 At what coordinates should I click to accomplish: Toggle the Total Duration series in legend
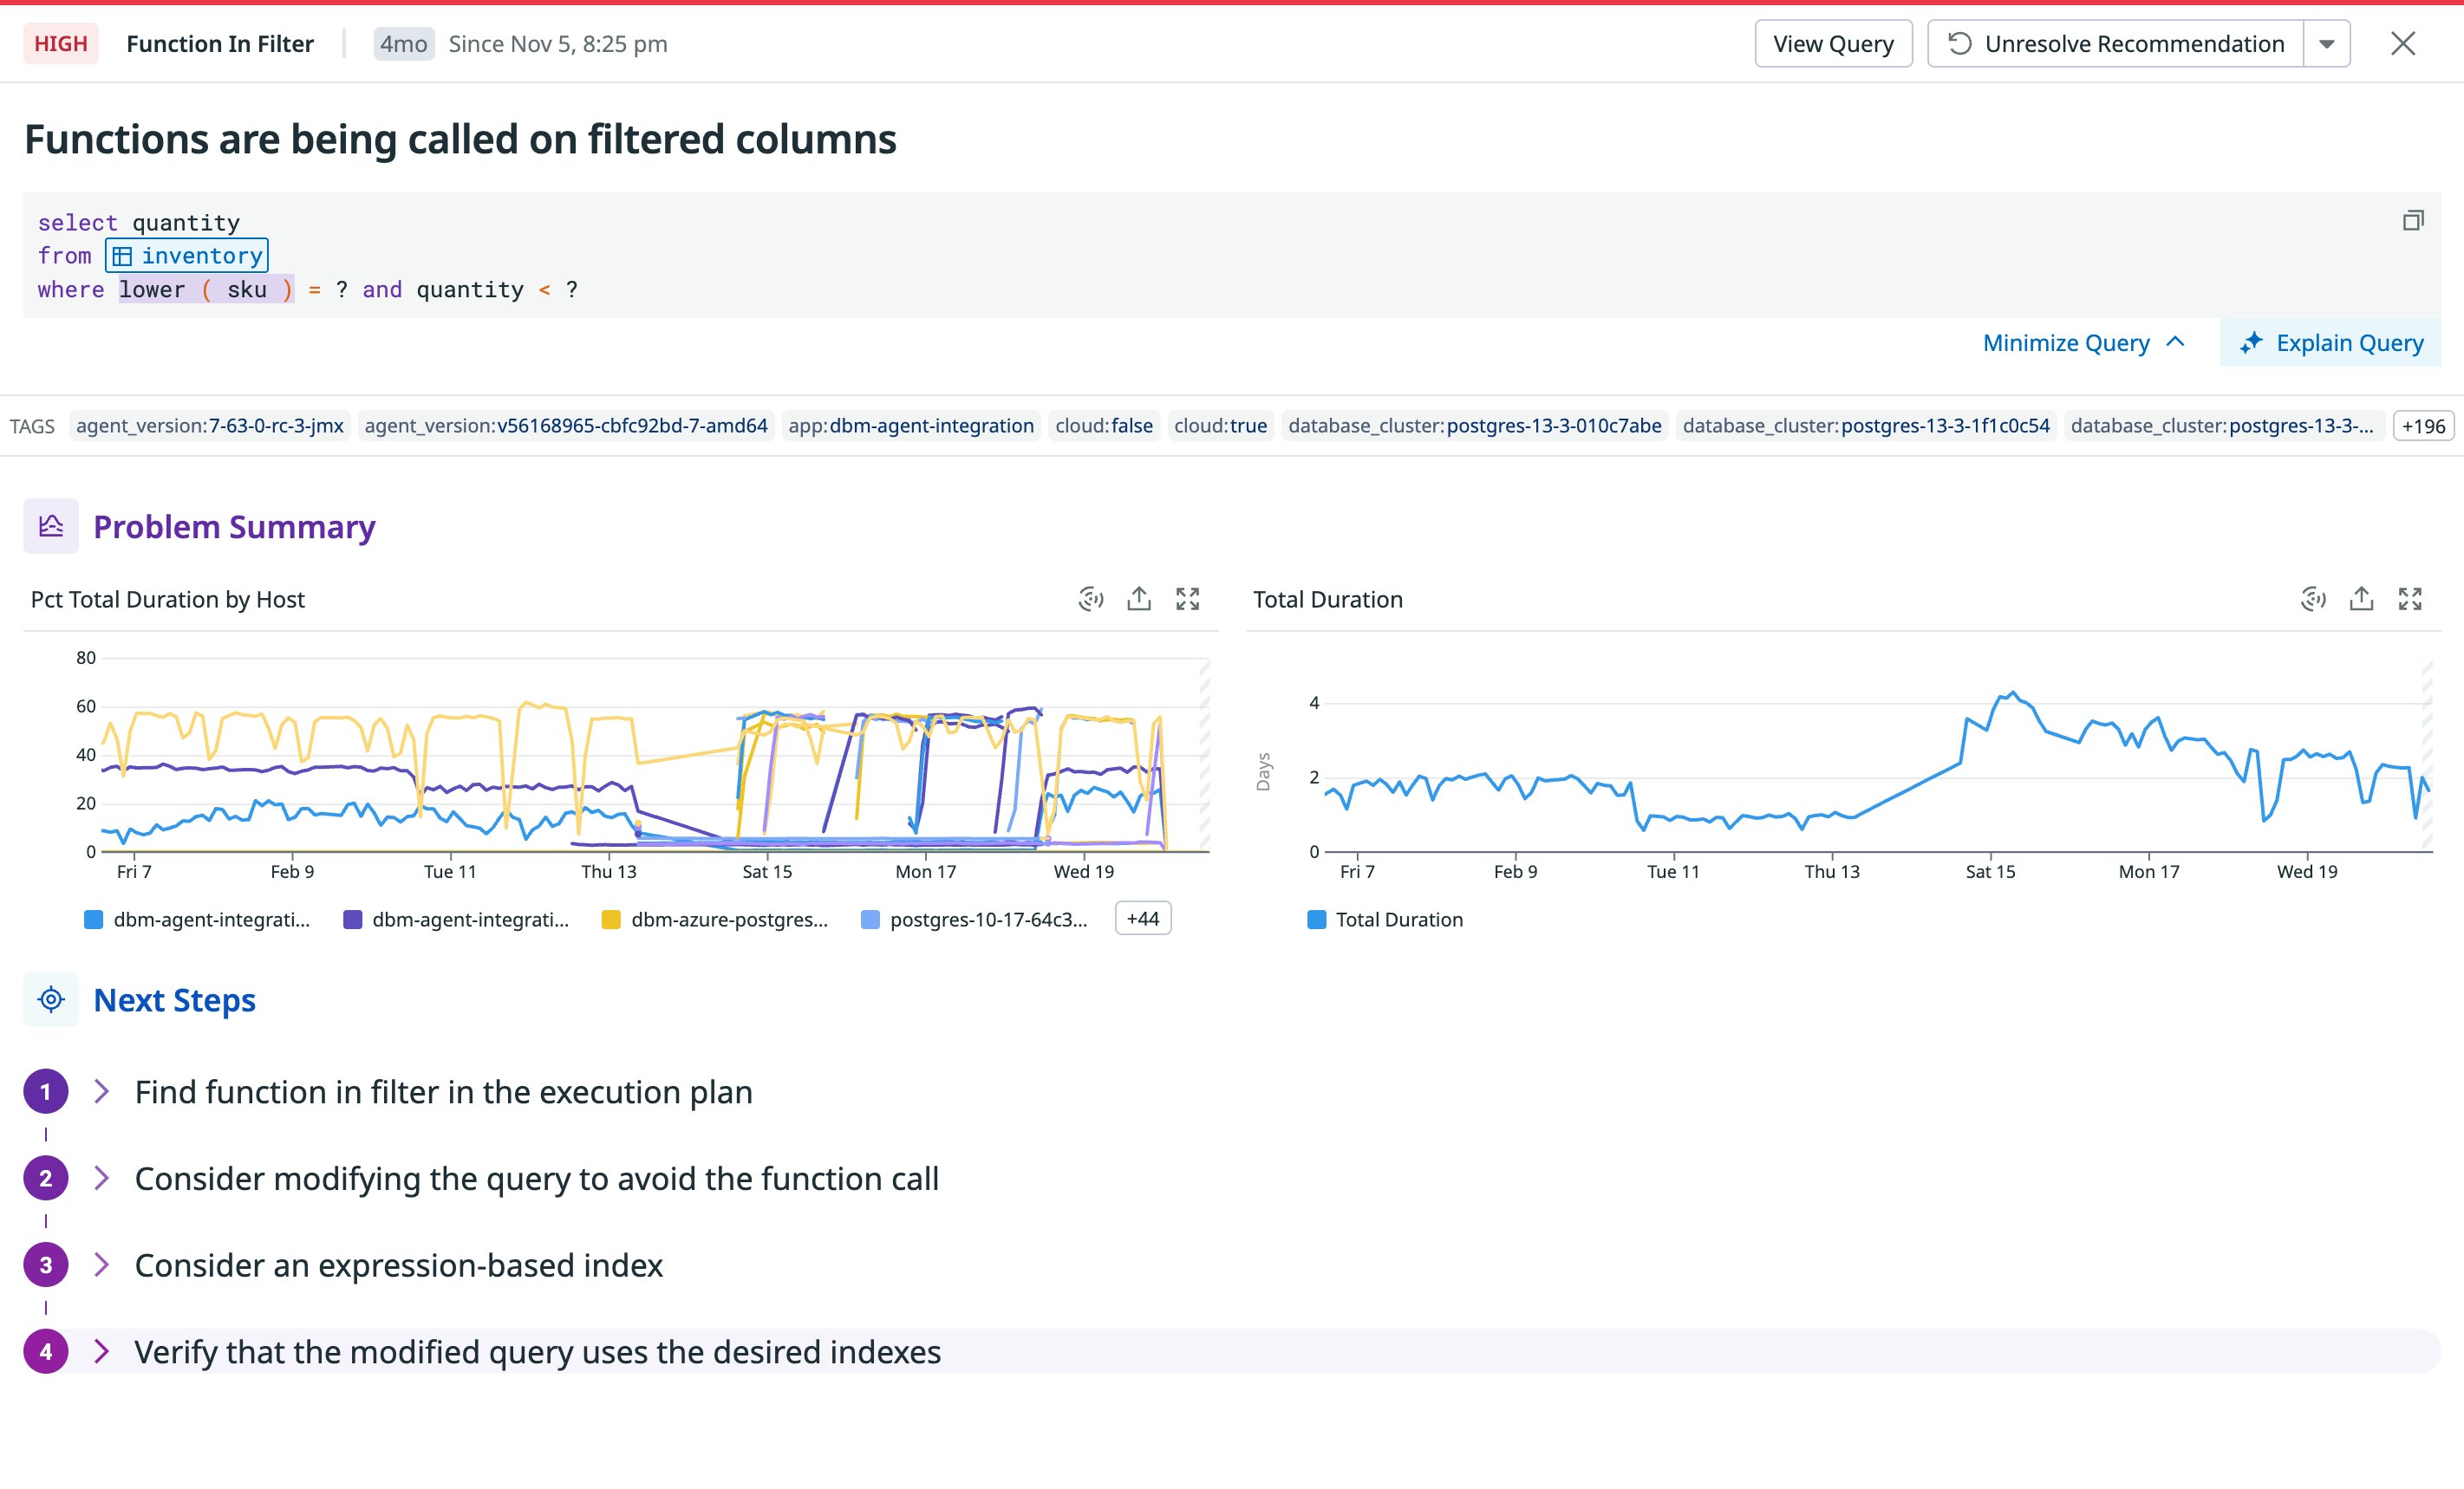point(1386,919)
